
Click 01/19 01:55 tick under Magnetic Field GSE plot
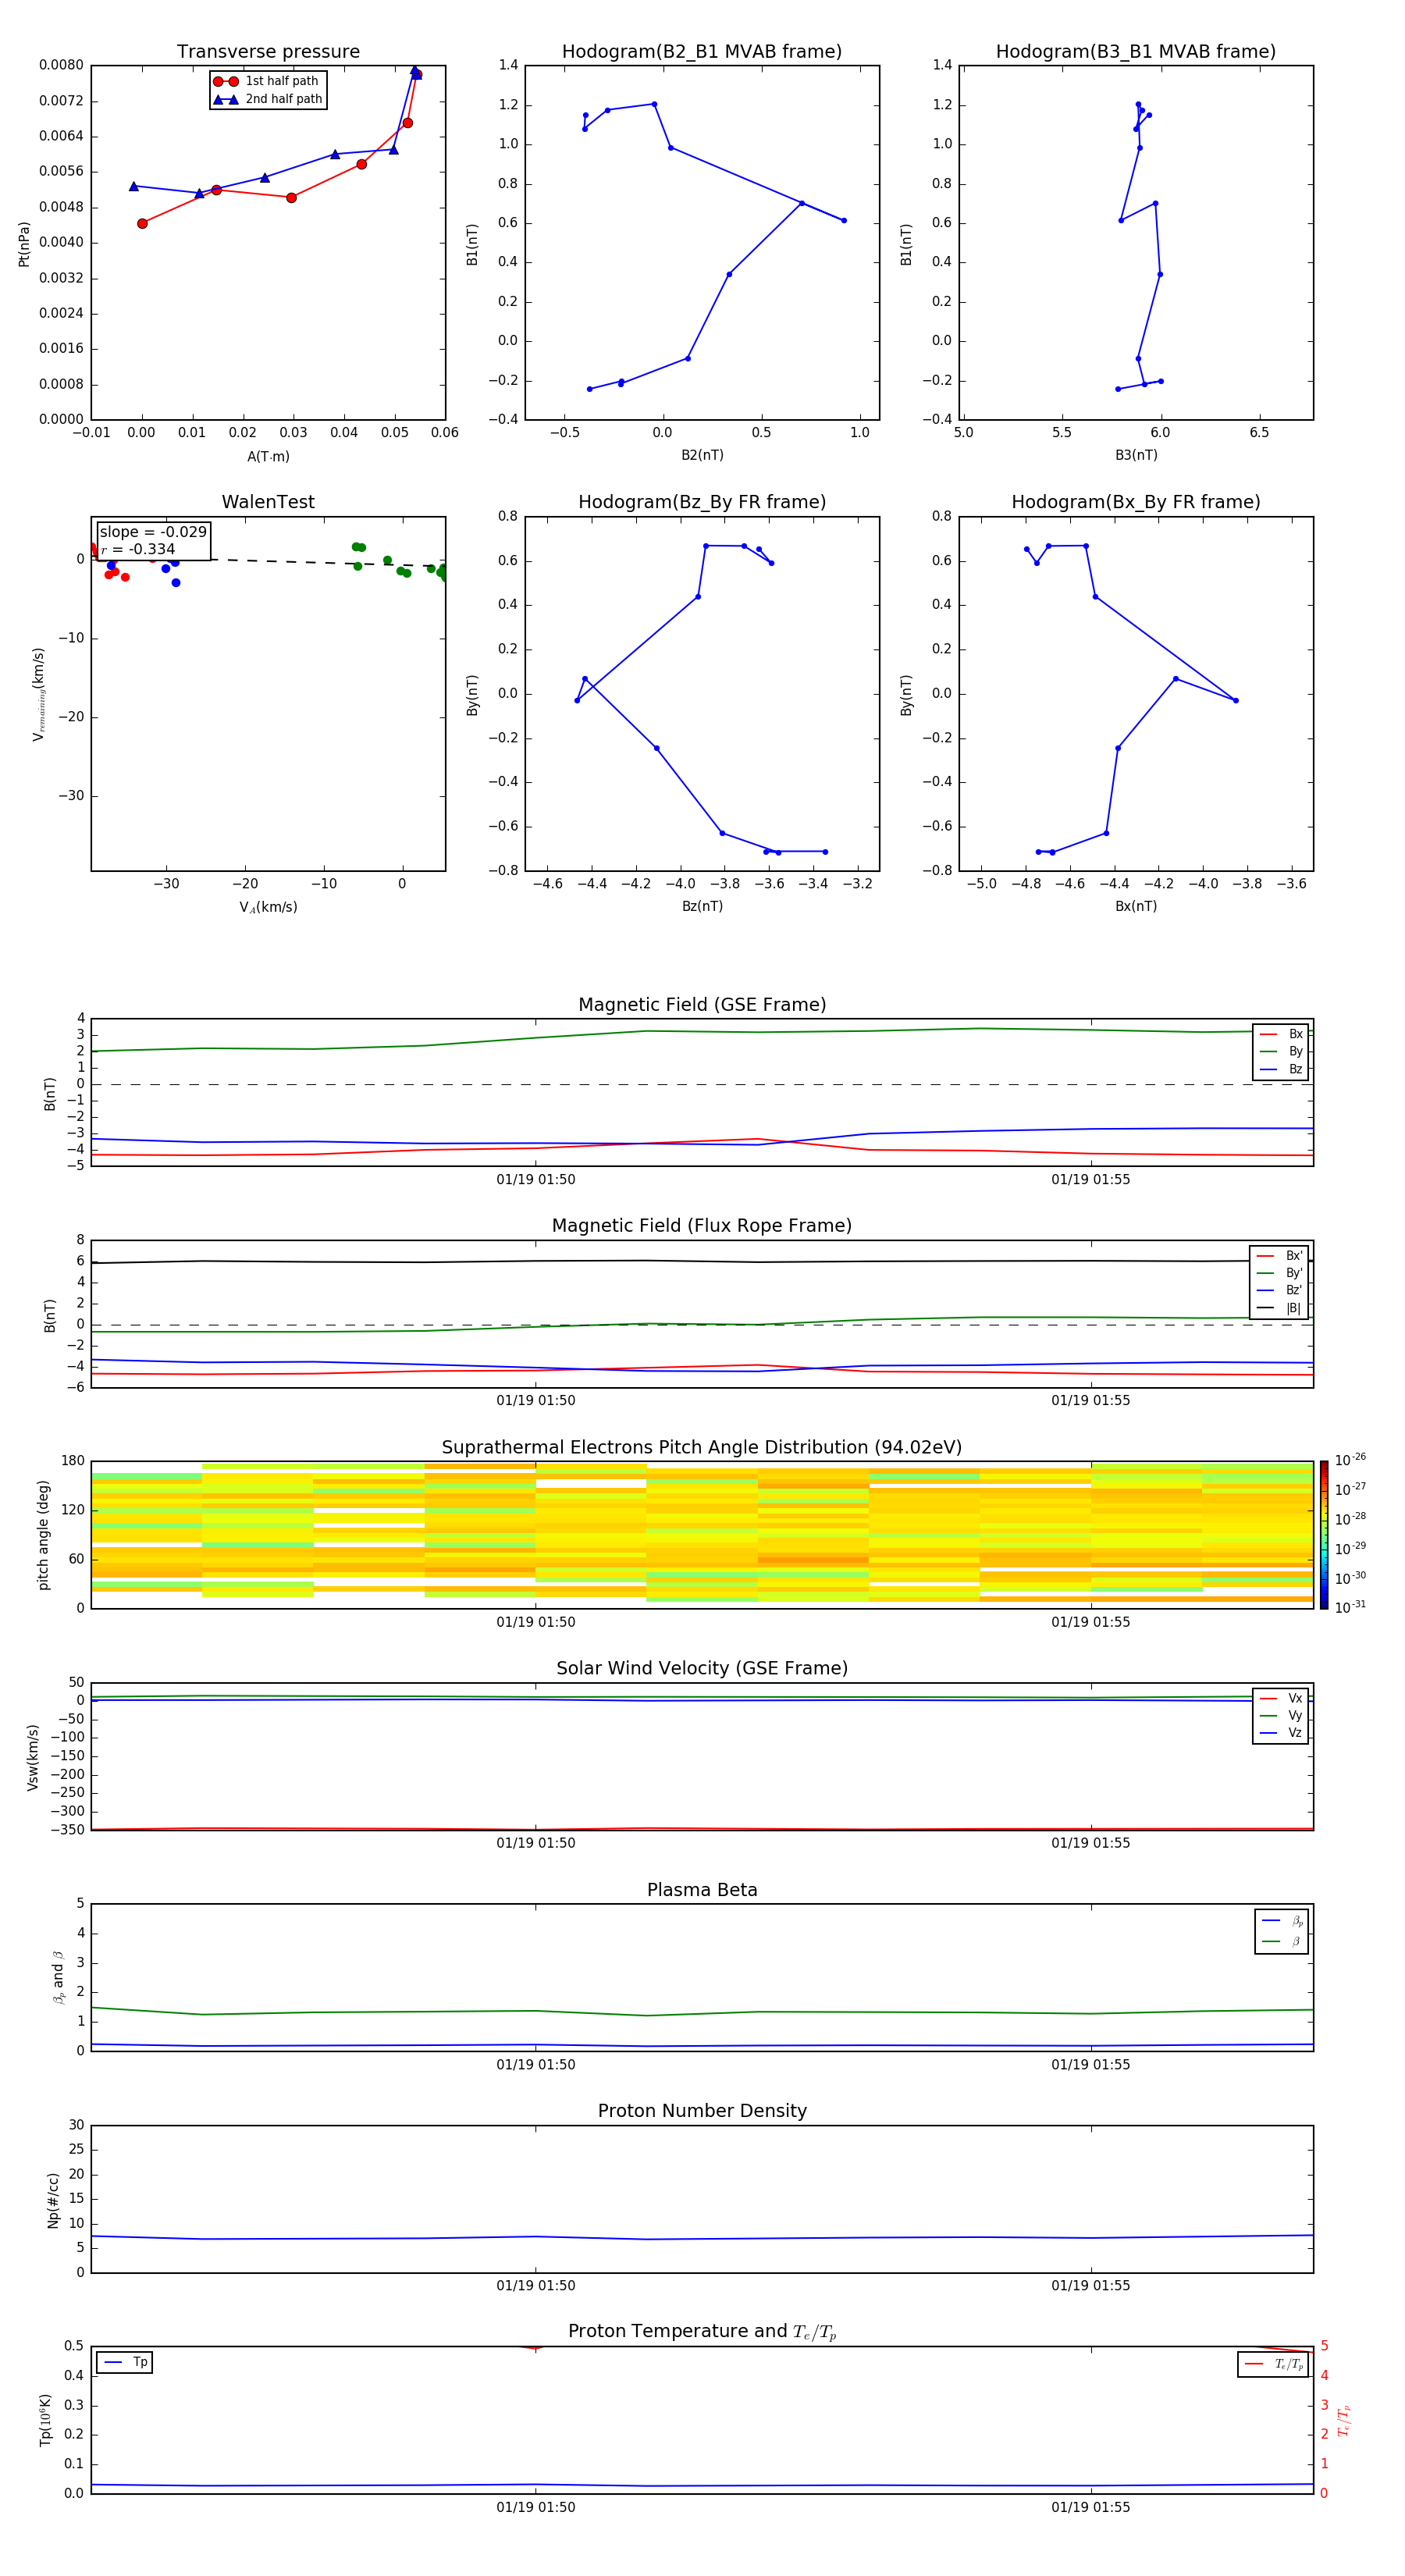[x=1090, y=1179]
